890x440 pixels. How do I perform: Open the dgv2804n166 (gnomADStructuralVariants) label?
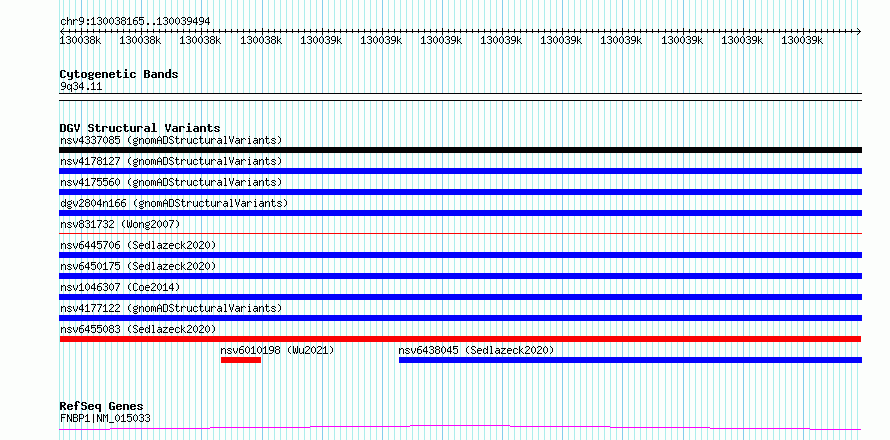click(174, 203)
